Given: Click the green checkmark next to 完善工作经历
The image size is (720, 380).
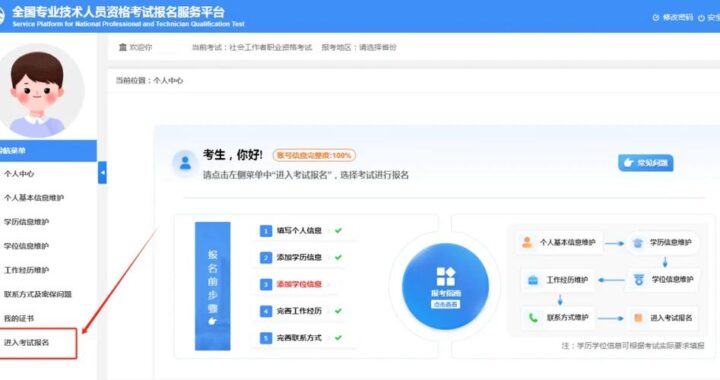Looking at the screenshot, I should (338, 311).
